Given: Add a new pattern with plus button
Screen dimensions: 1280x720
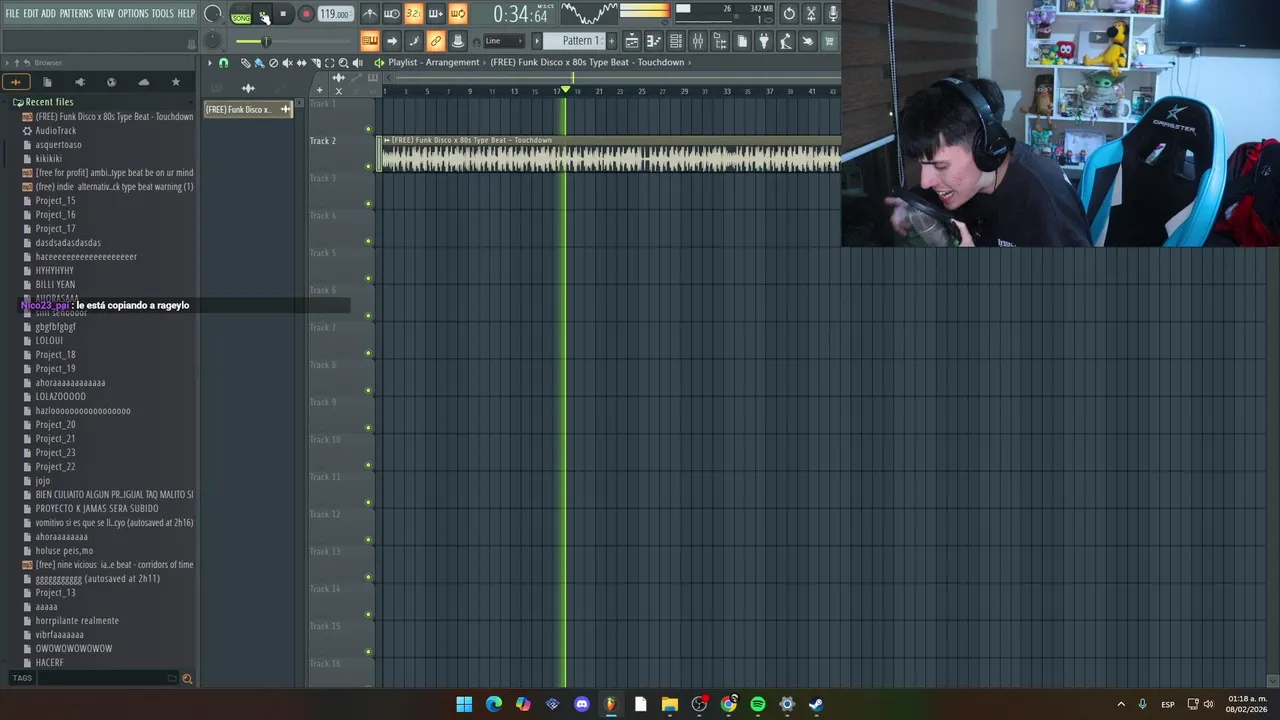Looking at the screenshot, I should (x=611, y=41).
